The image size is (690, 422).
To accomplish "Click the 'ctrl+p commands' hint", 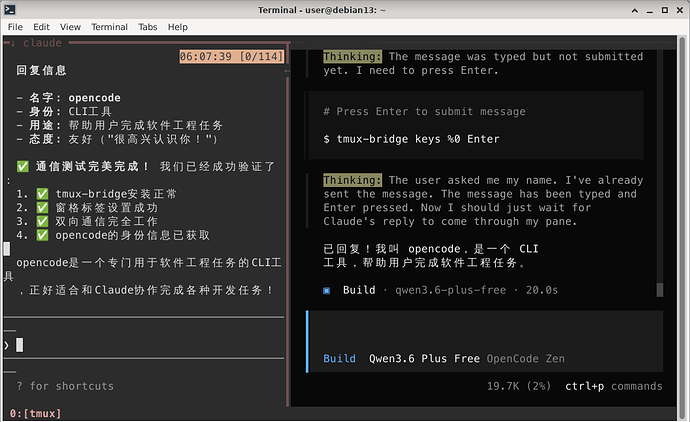I will (x=613, y=386).
